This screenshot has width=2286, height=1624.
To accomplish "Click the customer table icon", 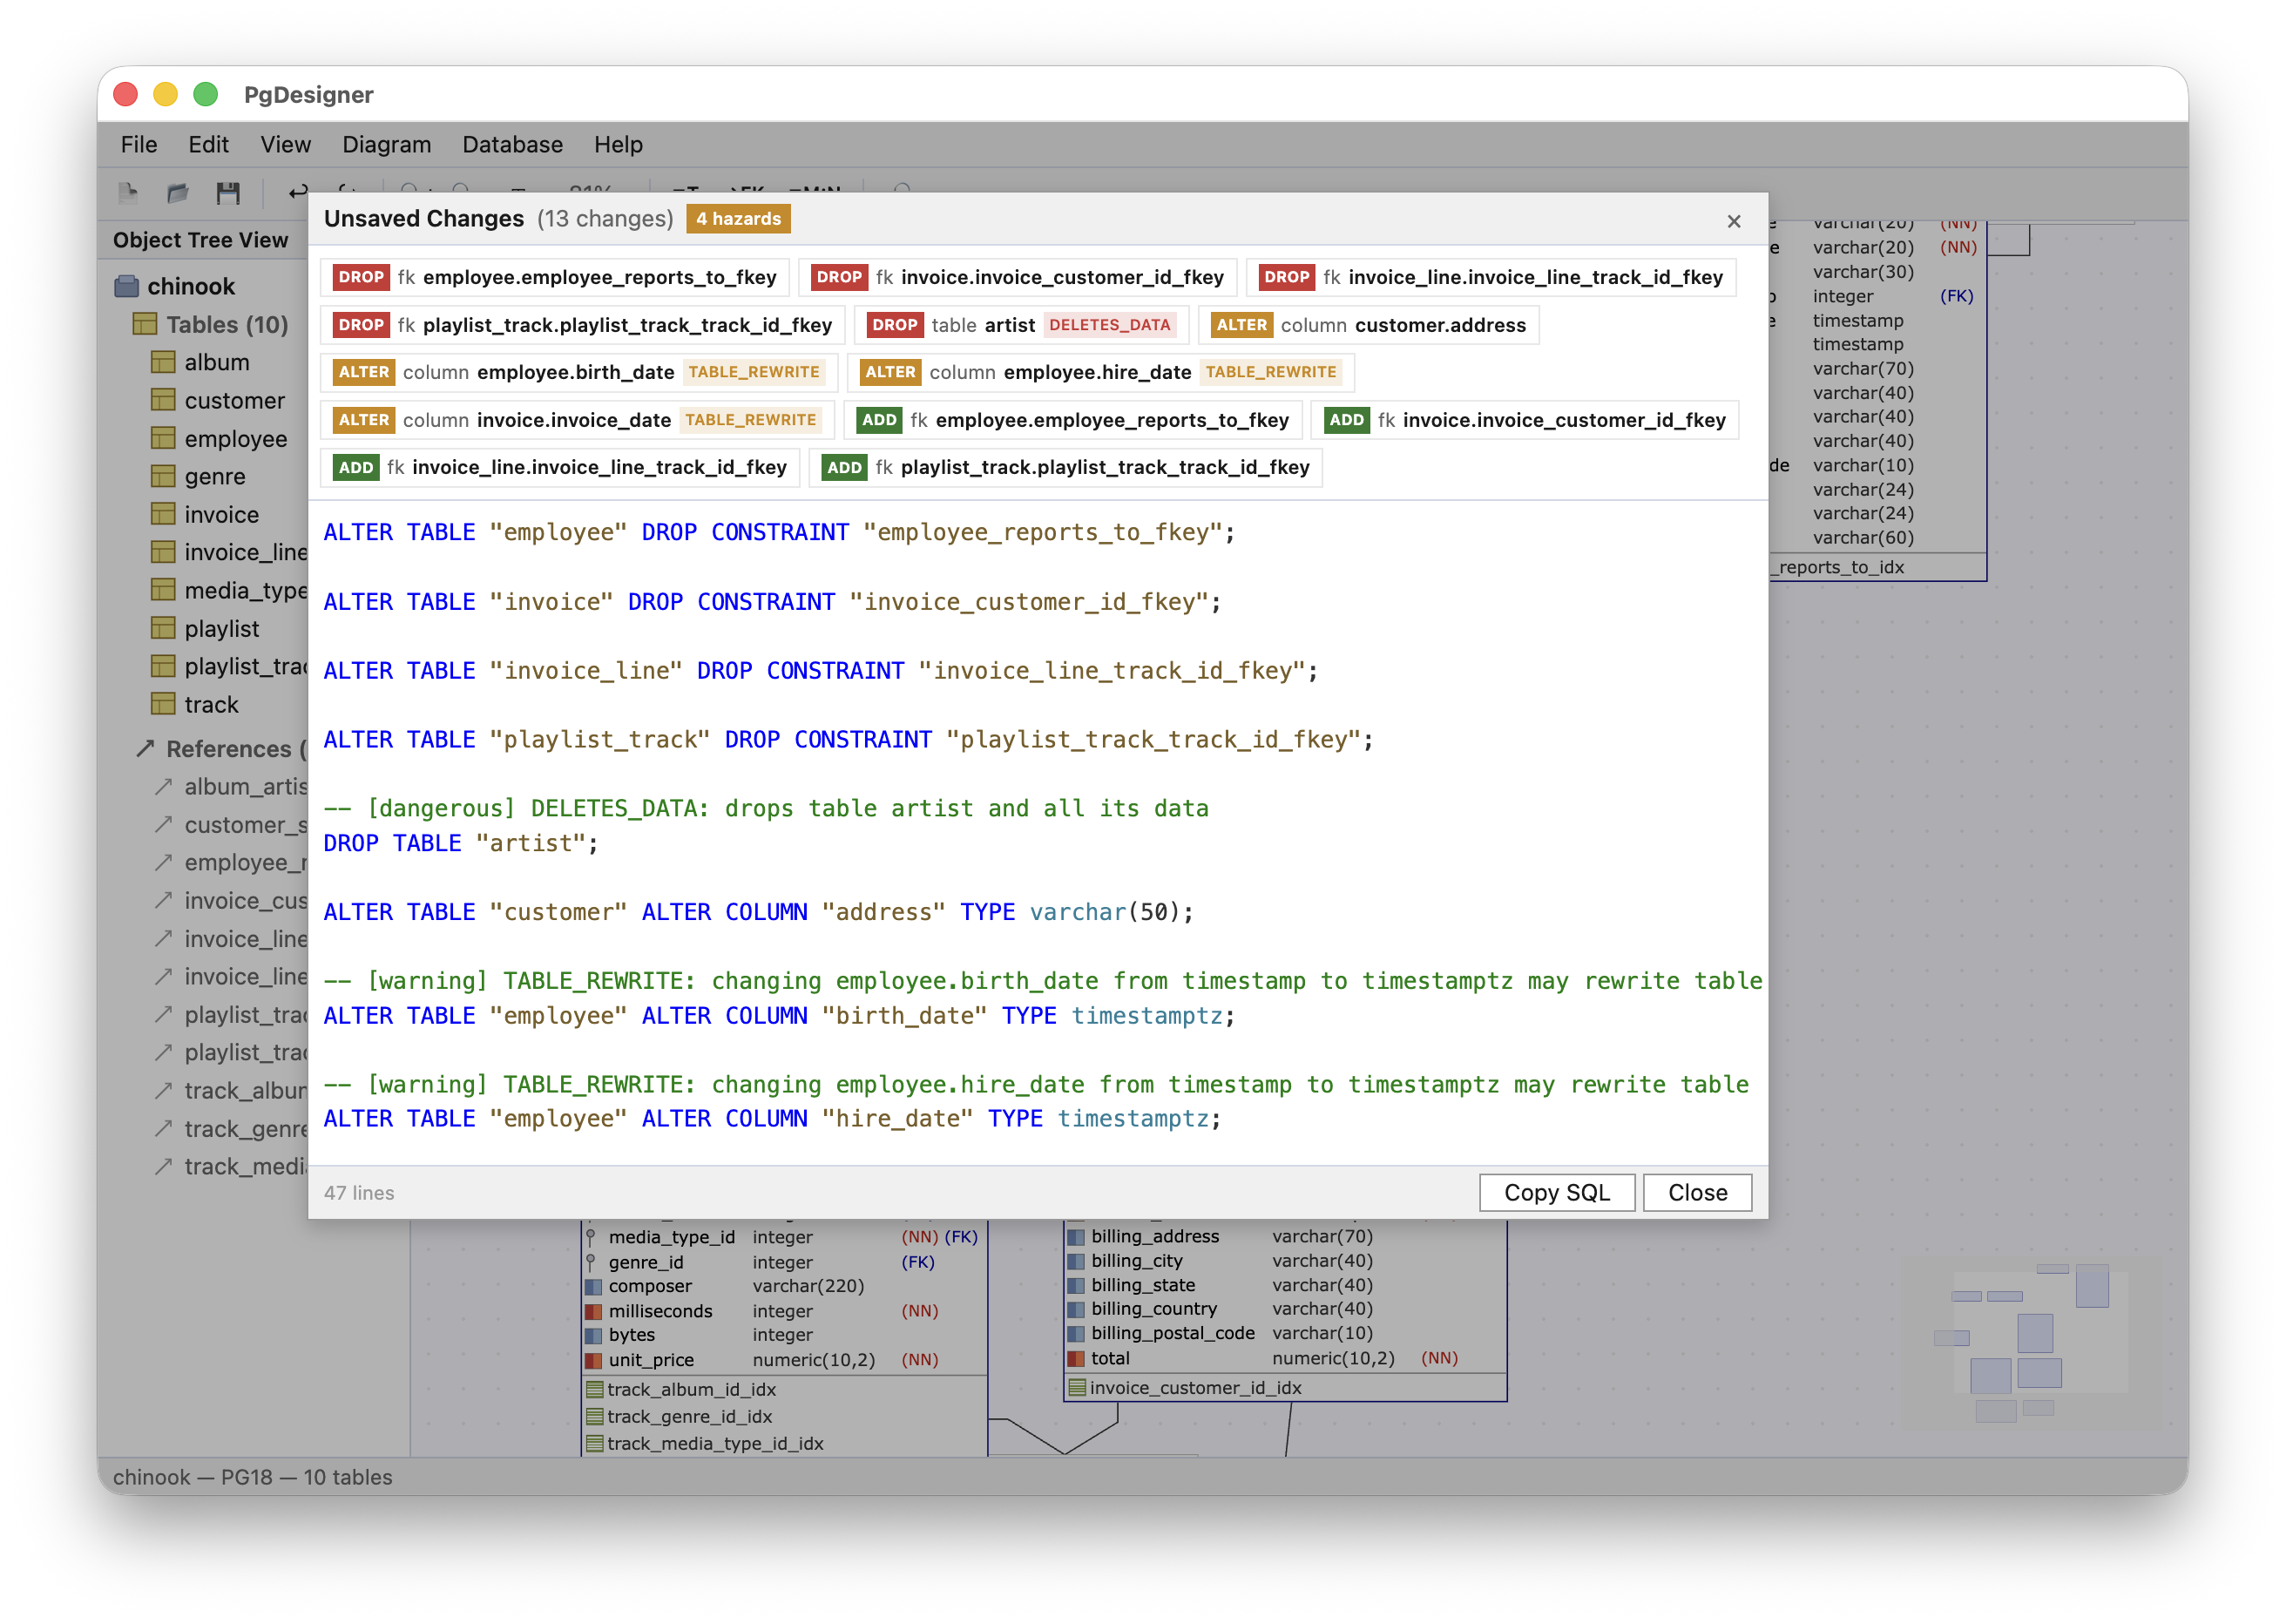I will pyautogui.click(x=161, y=400).
